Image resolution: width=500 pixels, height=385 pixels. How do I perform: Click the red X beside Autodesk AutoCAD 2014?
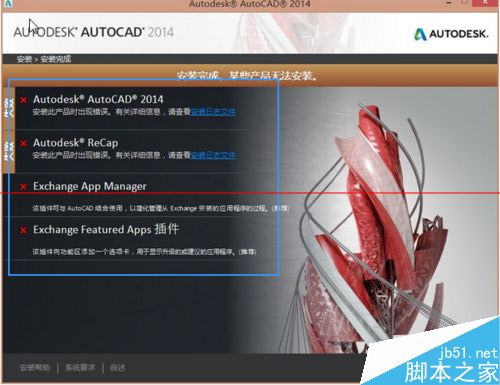pyautogui.click(x=23, y=100)
